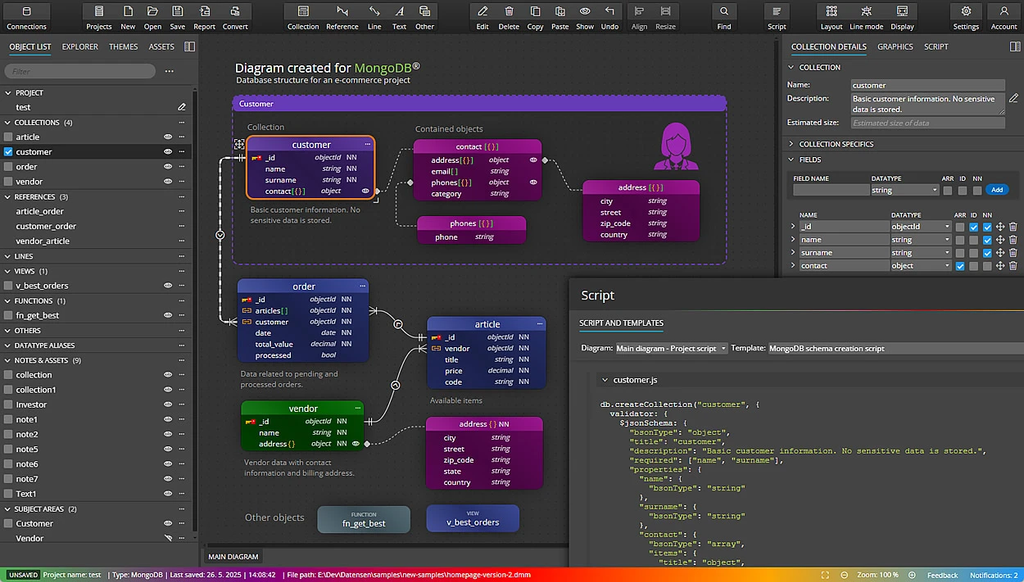Viewport: 1024px width, 582px height.
Task: Switch to the THEMES tab
Action: pyautogui.click(x=123, y=47)
